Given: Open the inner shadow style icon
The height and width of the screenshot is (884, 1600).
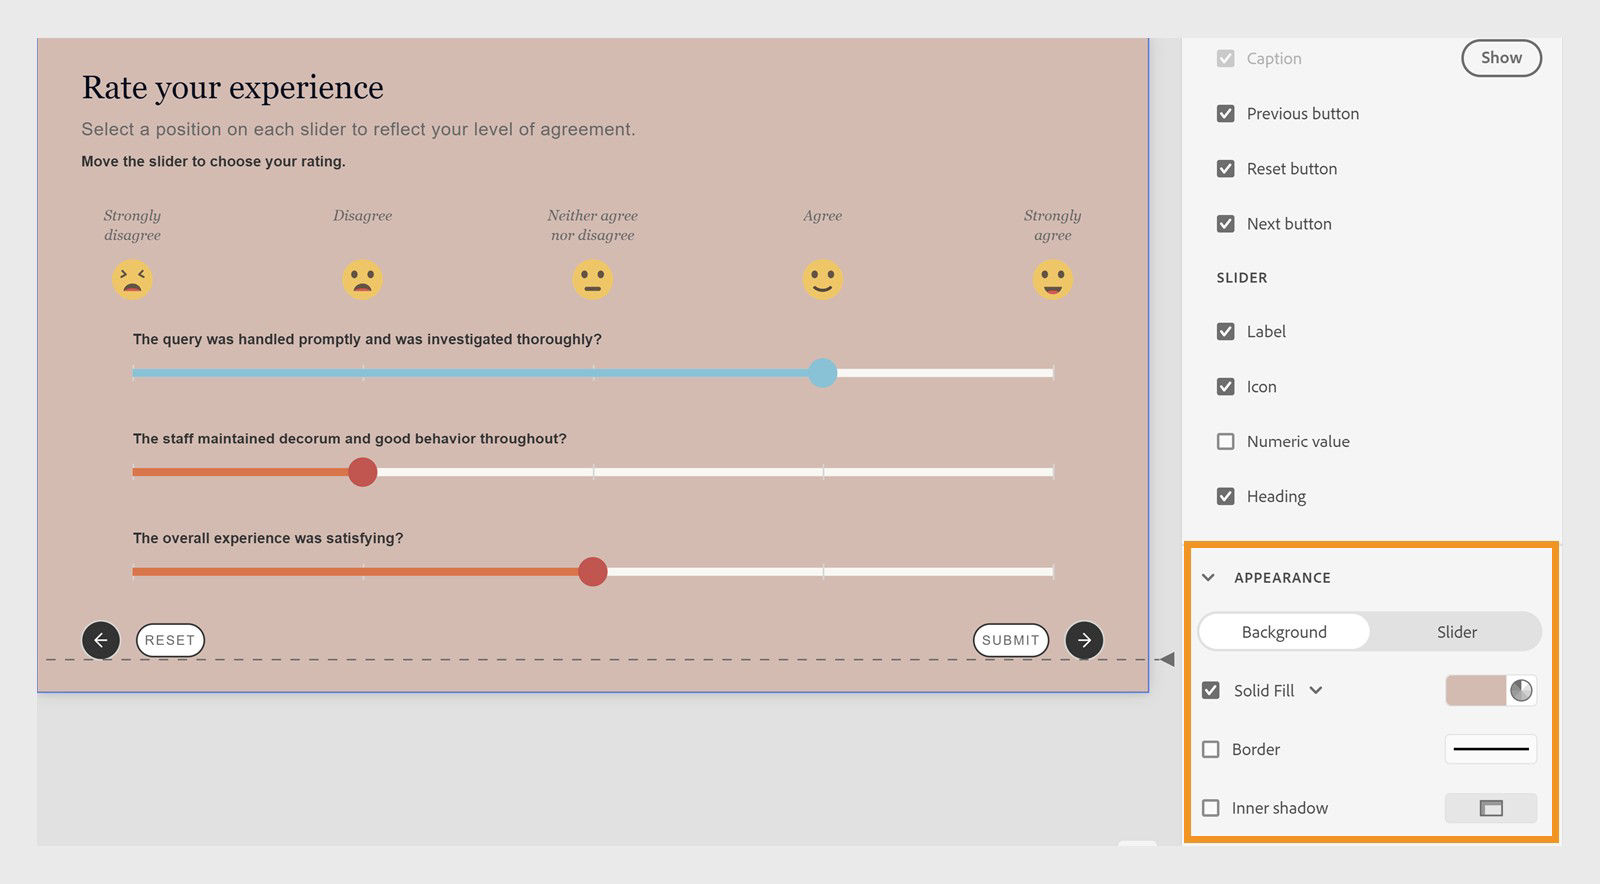Looking at the screenshot, I should (x=1491, y=808).
